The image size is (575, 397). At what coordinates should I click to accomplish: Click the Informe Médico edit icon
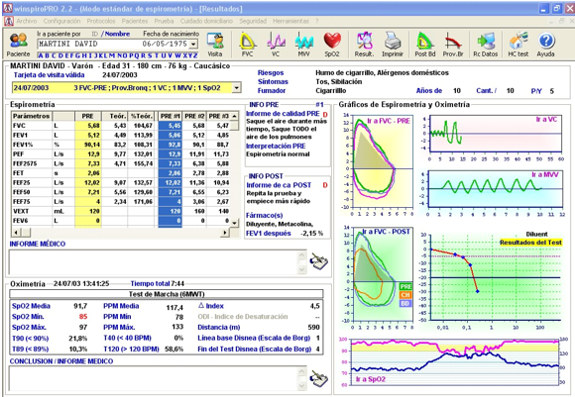tap(318, 262)
